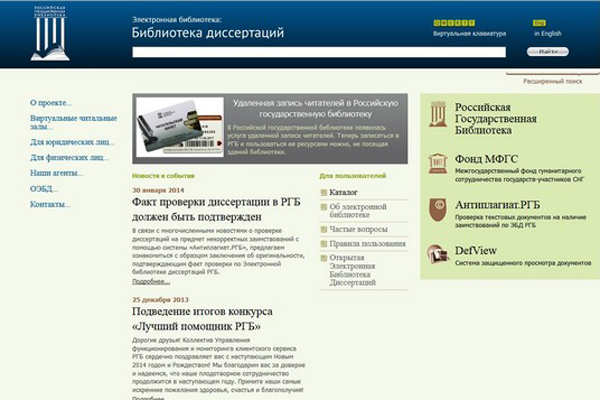Open Удаленная запись читателей banner heading
The height and width of the screenshot is (400, 600).
point(316,108)
